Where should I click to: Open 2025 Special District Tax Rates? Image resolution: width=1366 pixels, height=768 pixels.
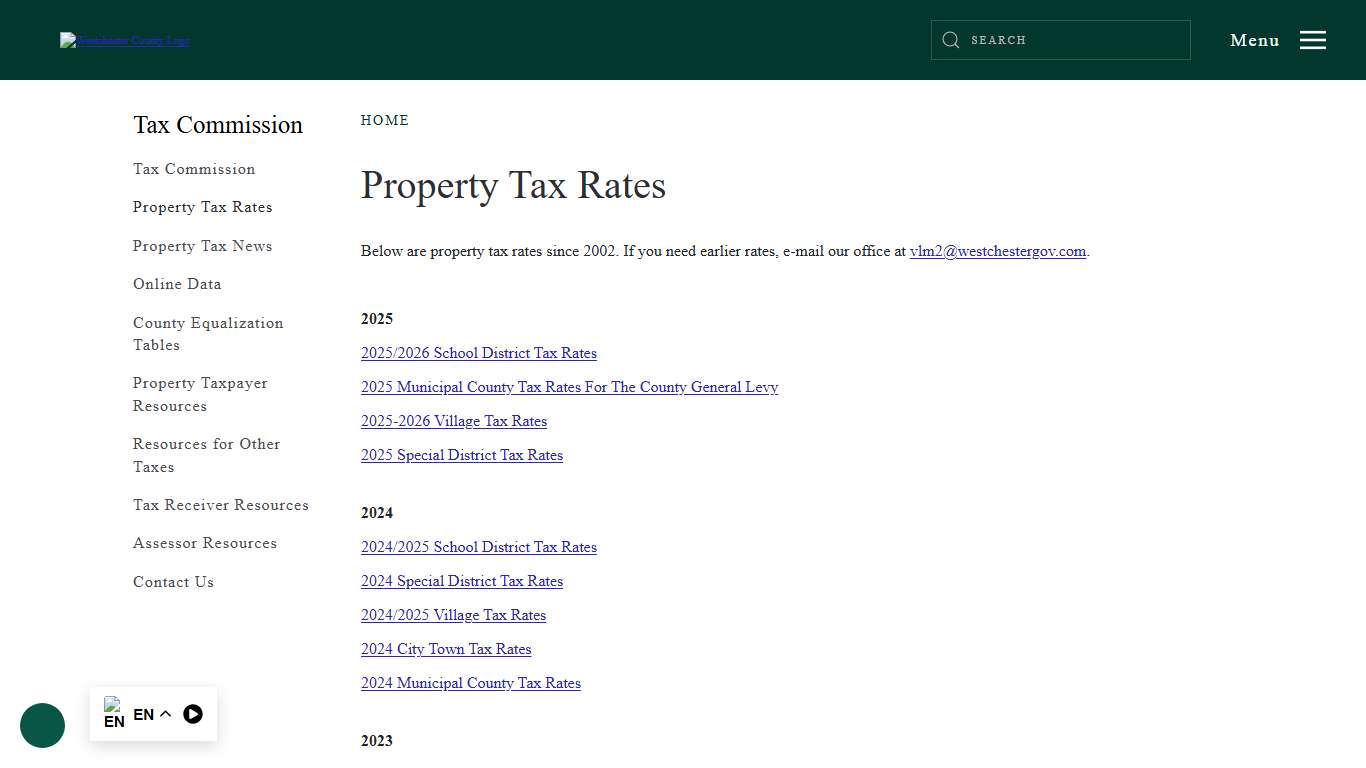point(461,455)
